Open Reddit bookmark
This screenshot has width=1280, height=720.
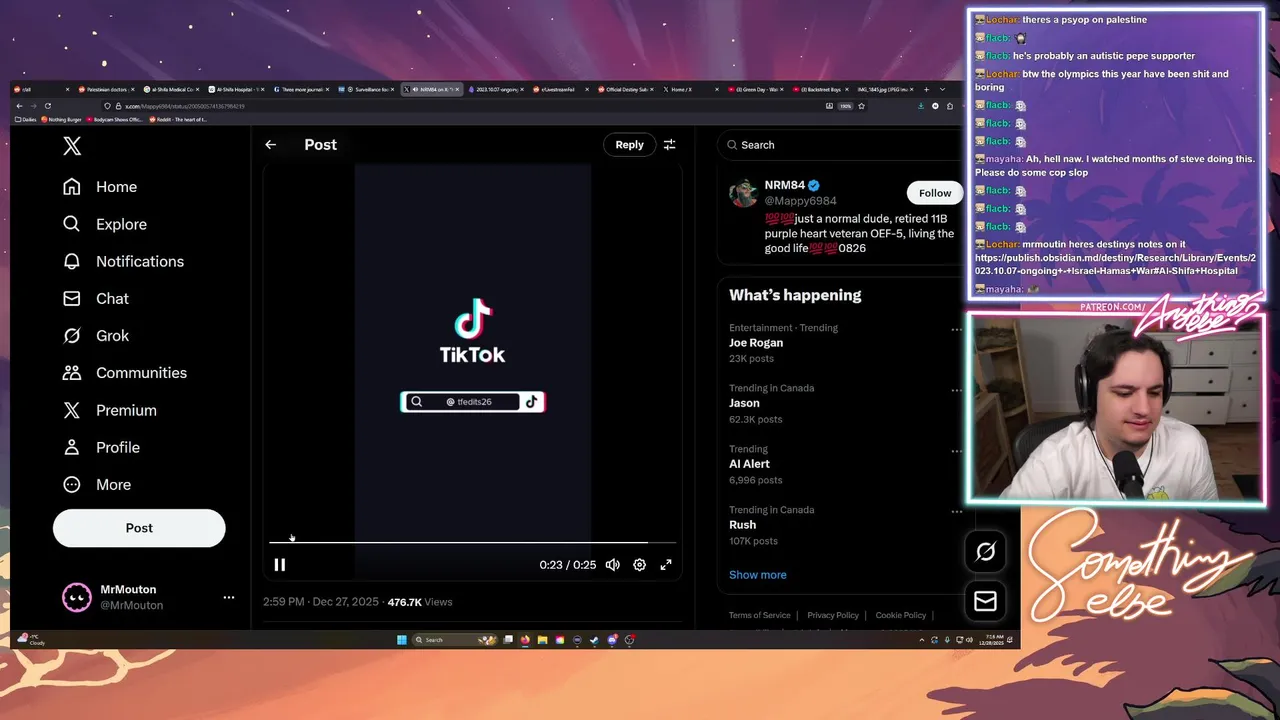tap(178, 120)
